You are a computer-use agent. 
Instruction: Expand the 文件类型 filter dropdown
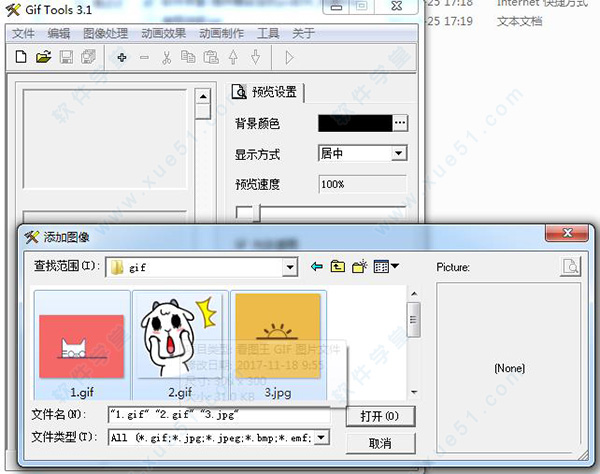(x=321, y=437)
